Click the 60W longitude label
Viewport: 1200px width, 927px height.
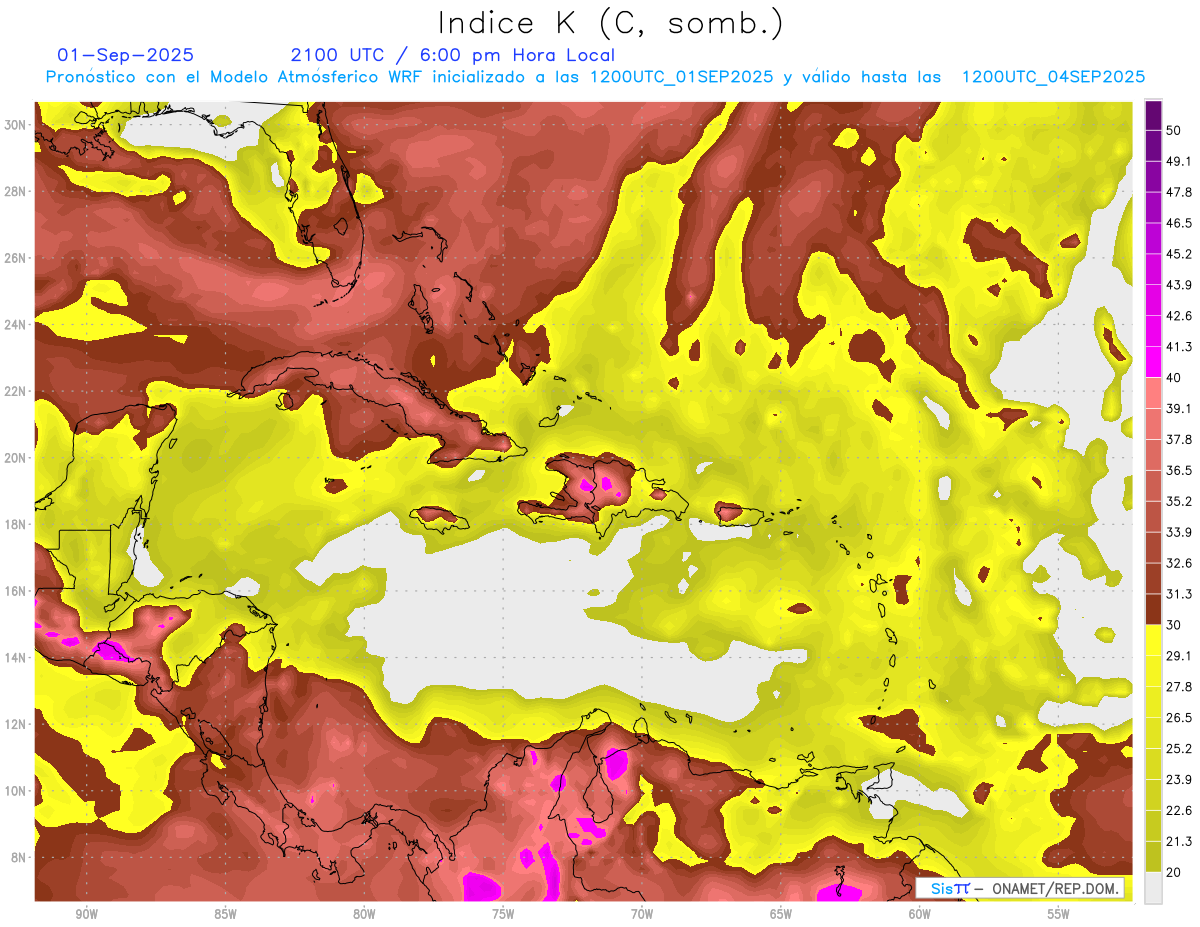pos(920,915)
